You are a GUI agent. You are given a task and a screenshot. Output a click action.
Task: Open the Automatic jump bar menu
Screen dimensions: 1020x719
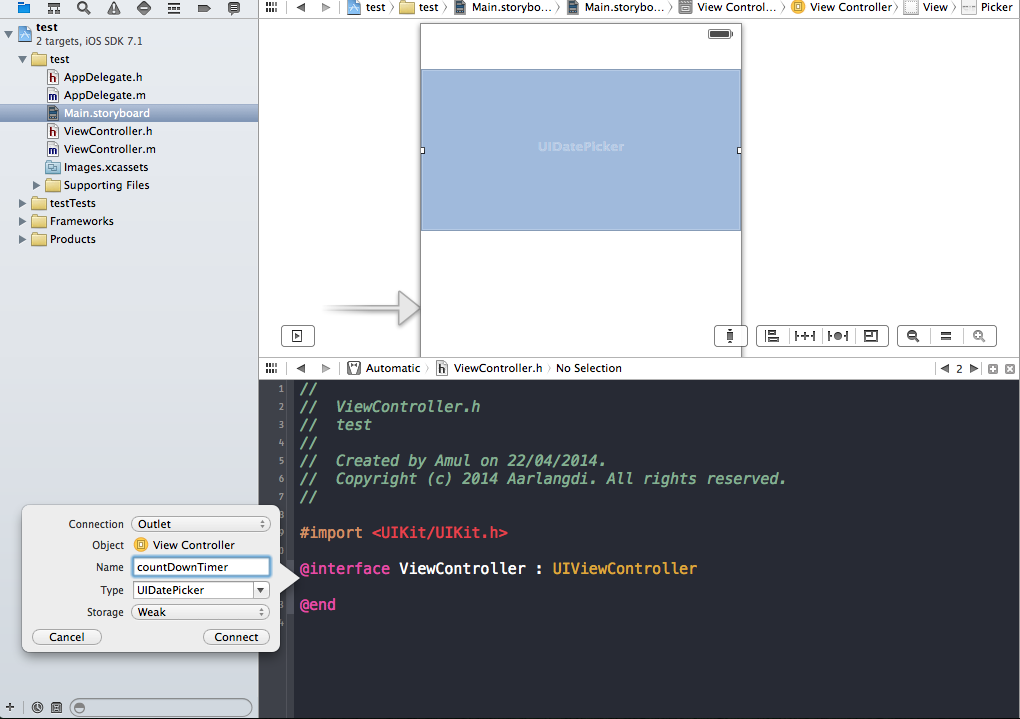click(390, 368)
